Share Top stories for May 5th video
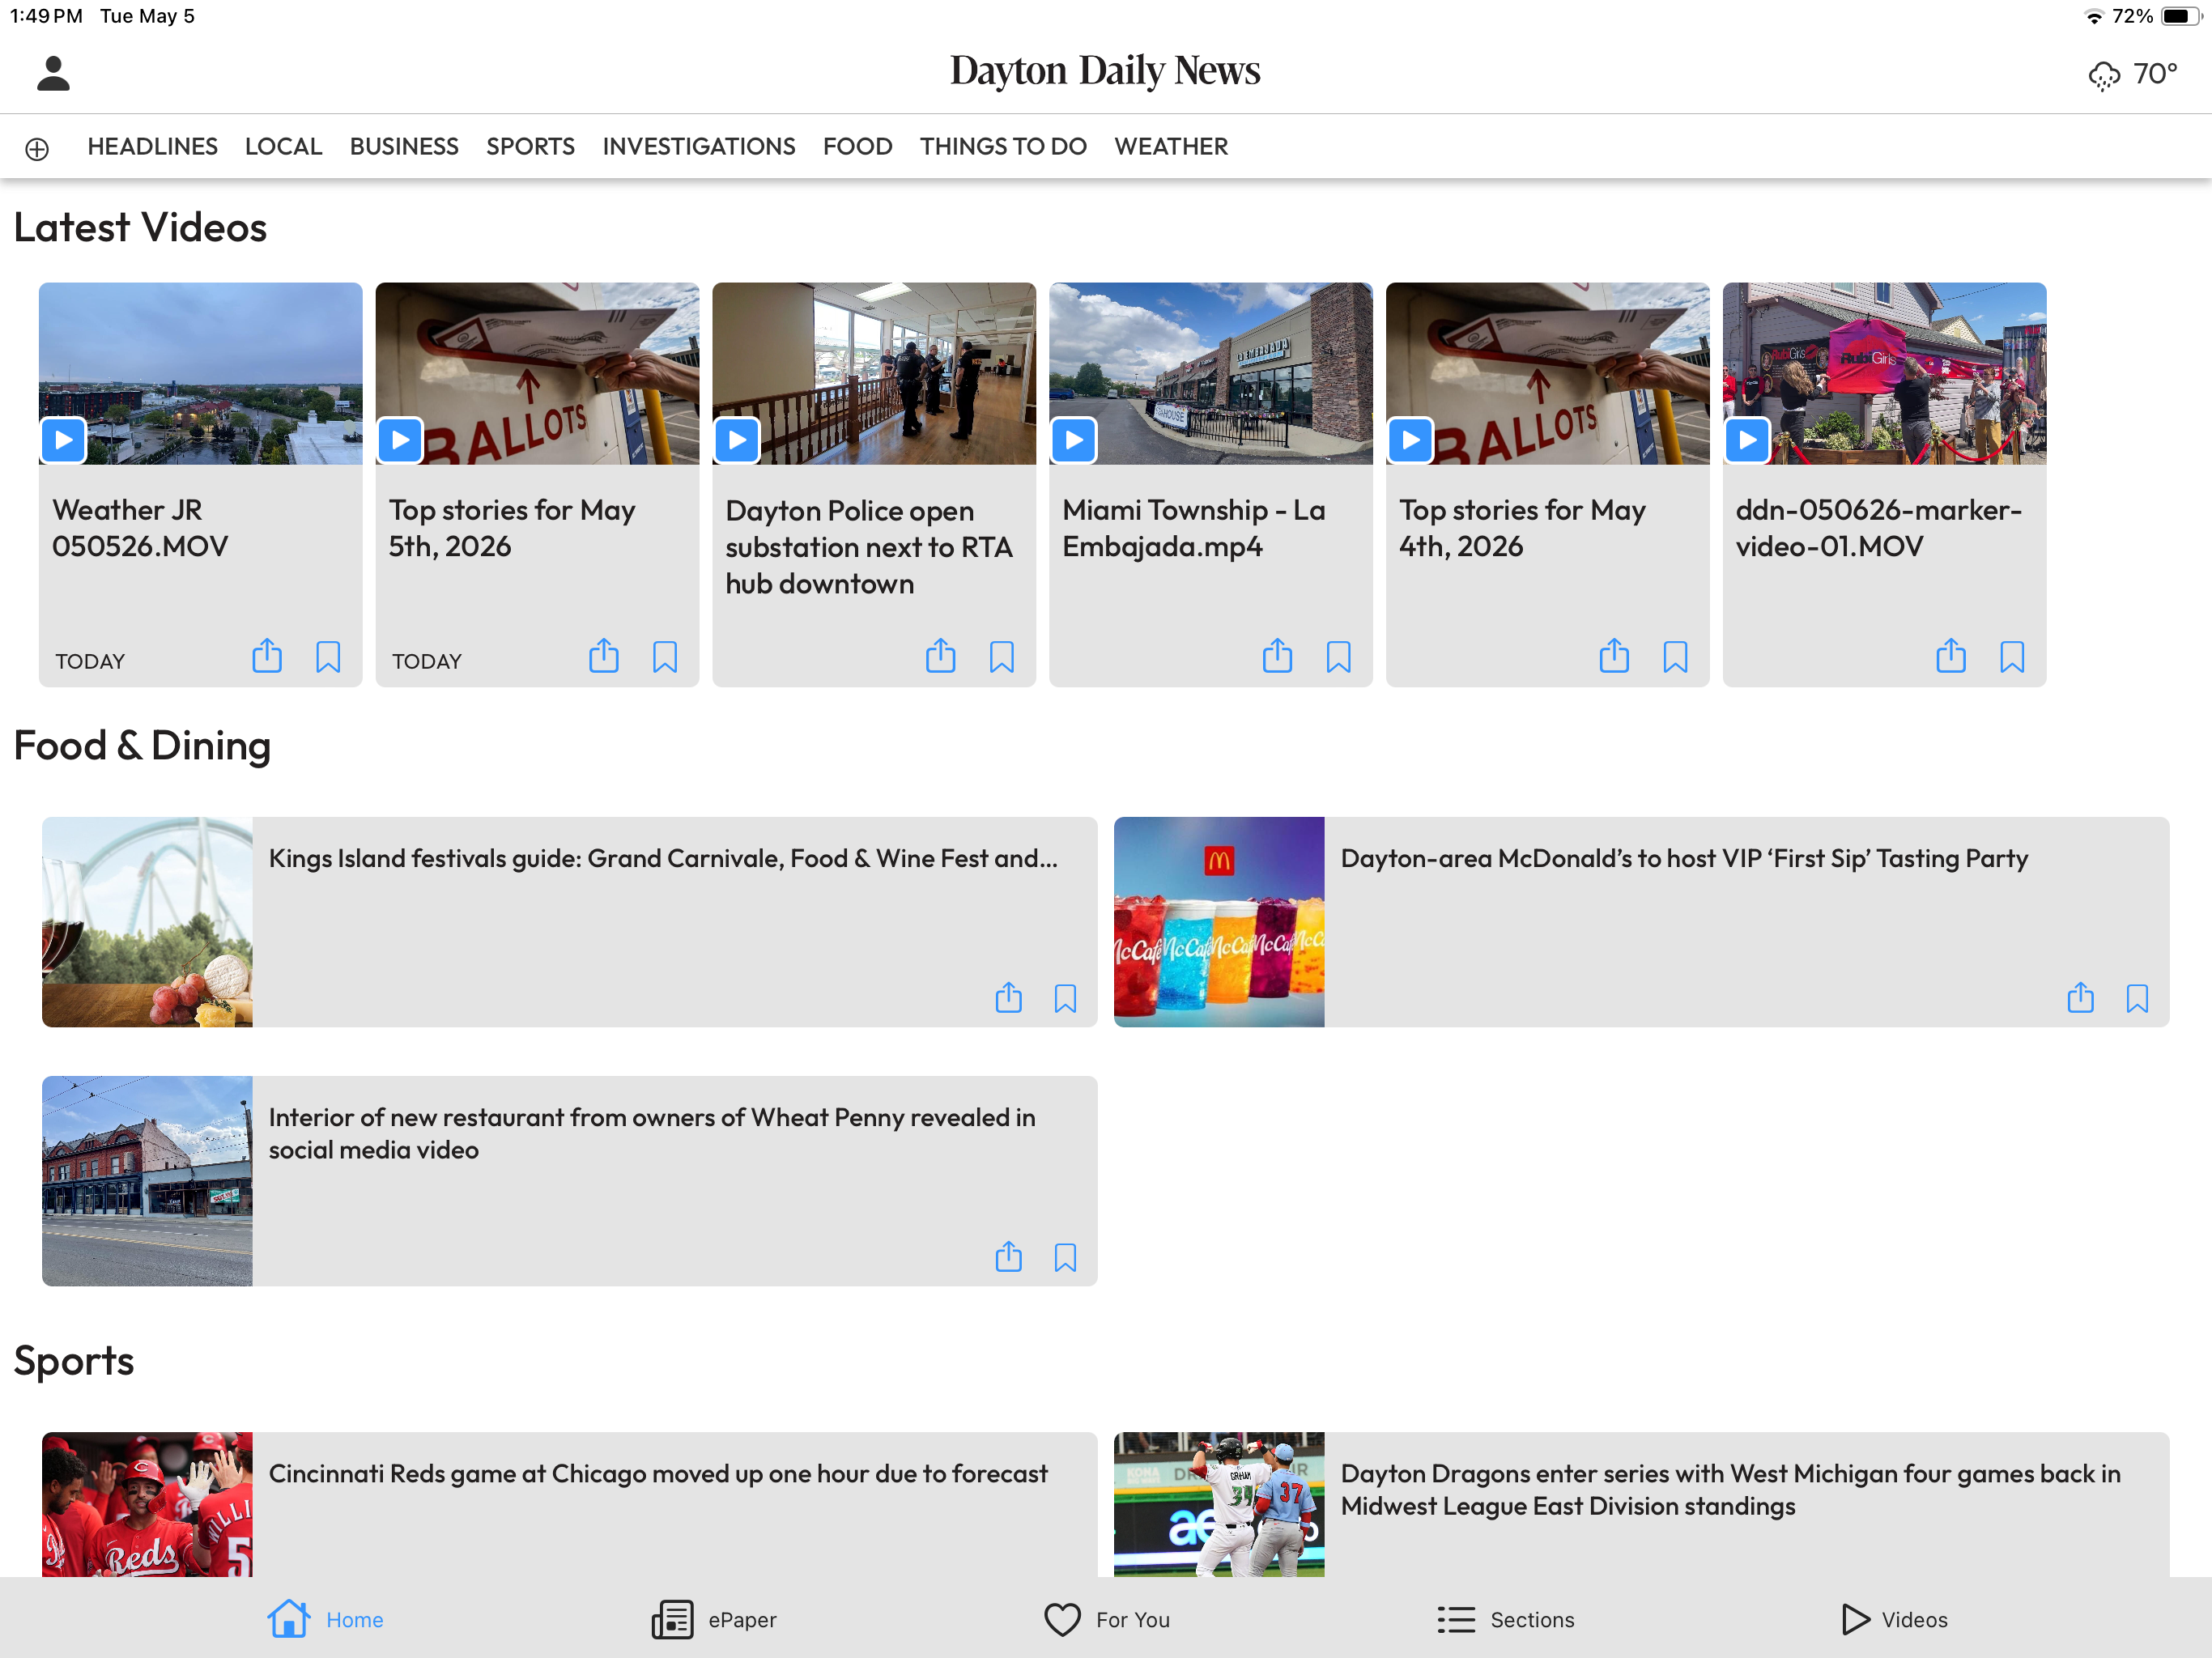The height and width of the screenshot is (1658, 2212). [604, 657]
